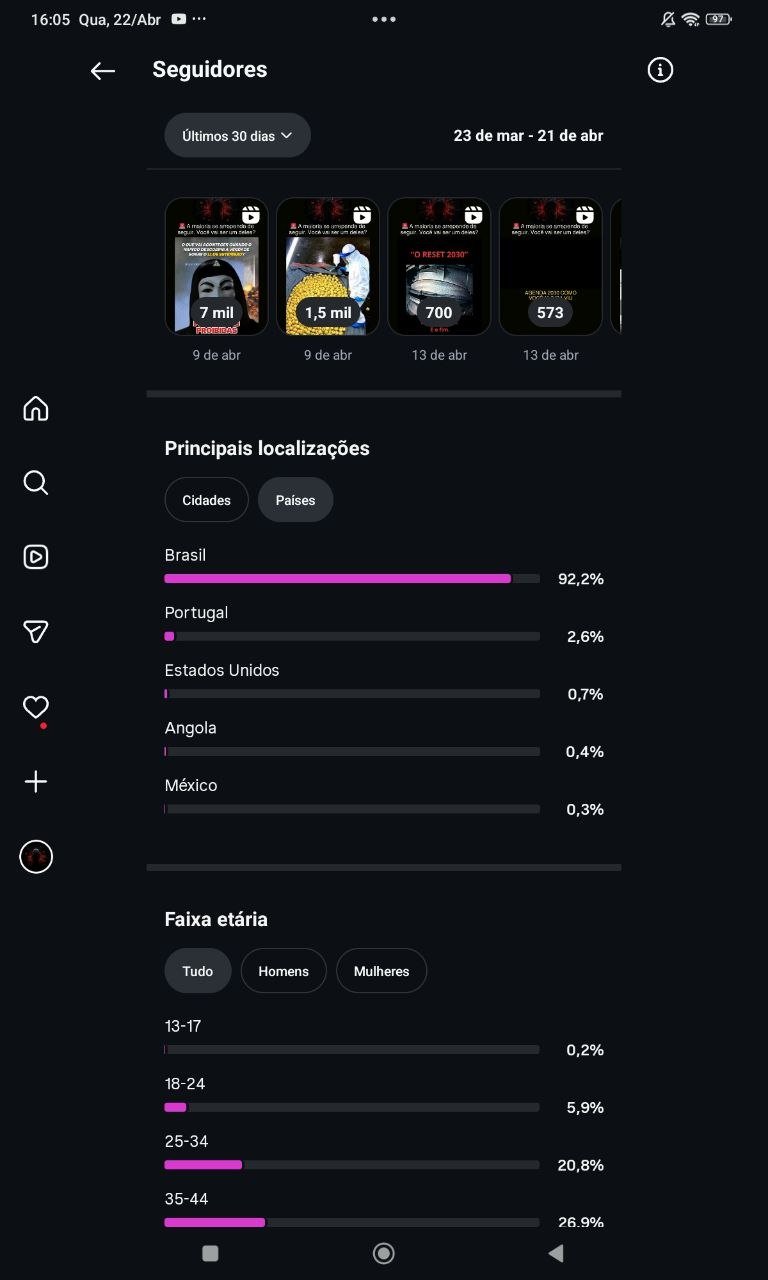Open the O RESET 2030 reel
The image size is (768, 1280).
[439, 266]
